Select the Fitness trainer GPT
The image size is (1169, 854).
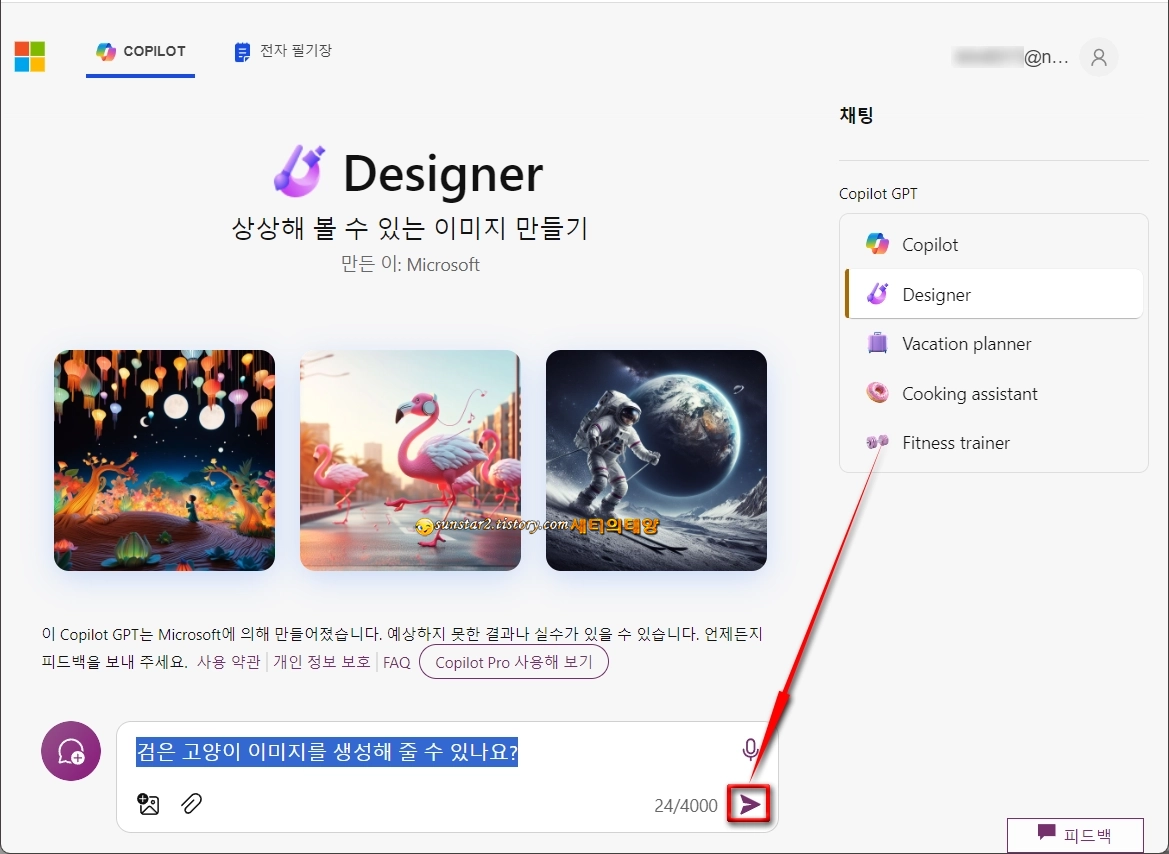(956, 442)
